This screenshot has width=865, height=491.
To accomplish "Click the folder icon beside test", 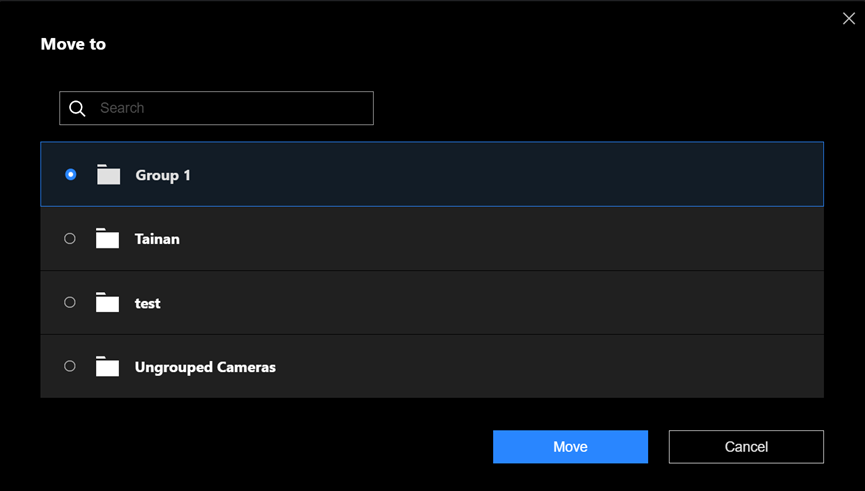I will click(107, 303).
